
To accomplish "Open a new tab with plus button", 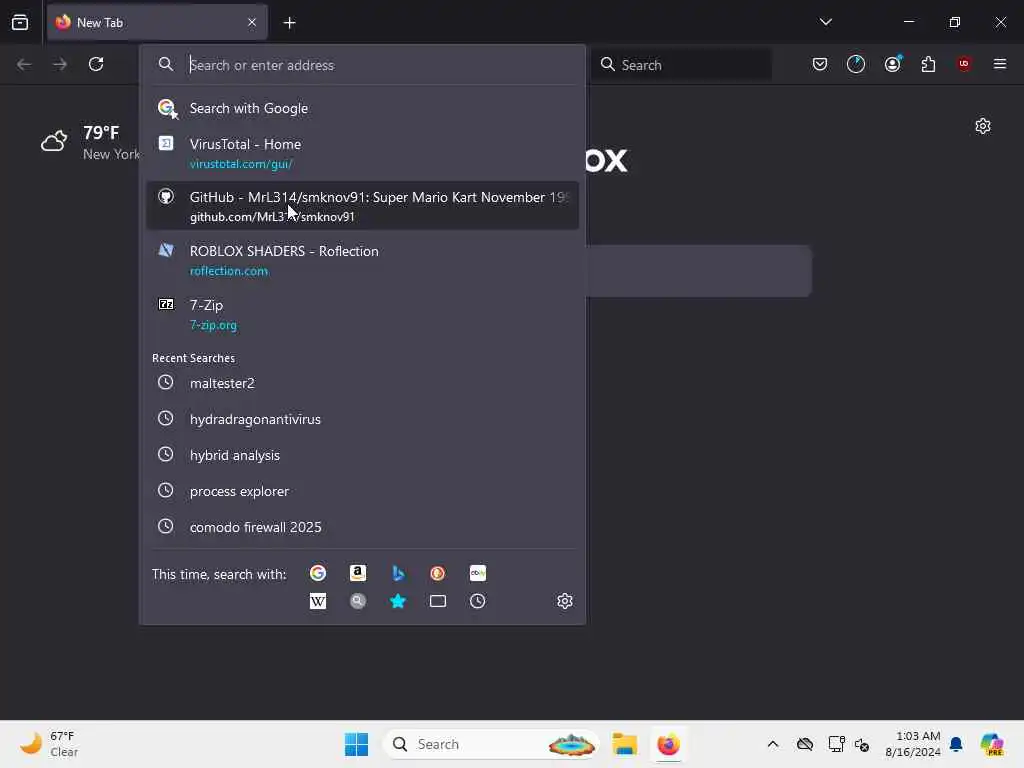I will (289, 23).
